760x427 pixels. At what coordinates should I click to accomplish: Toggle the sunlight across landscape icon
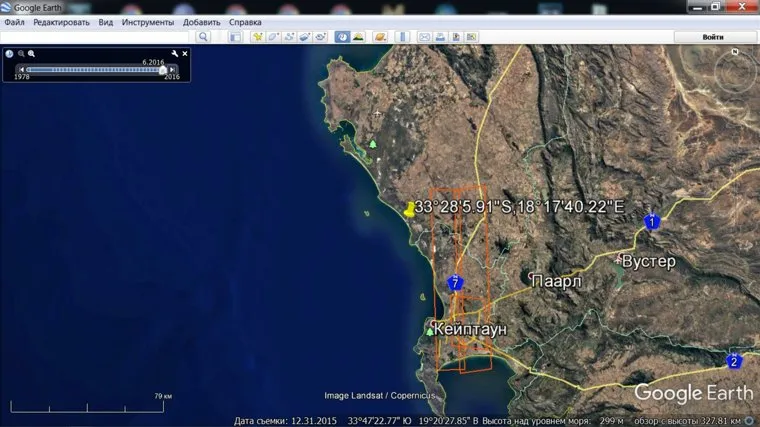(358, 37)
